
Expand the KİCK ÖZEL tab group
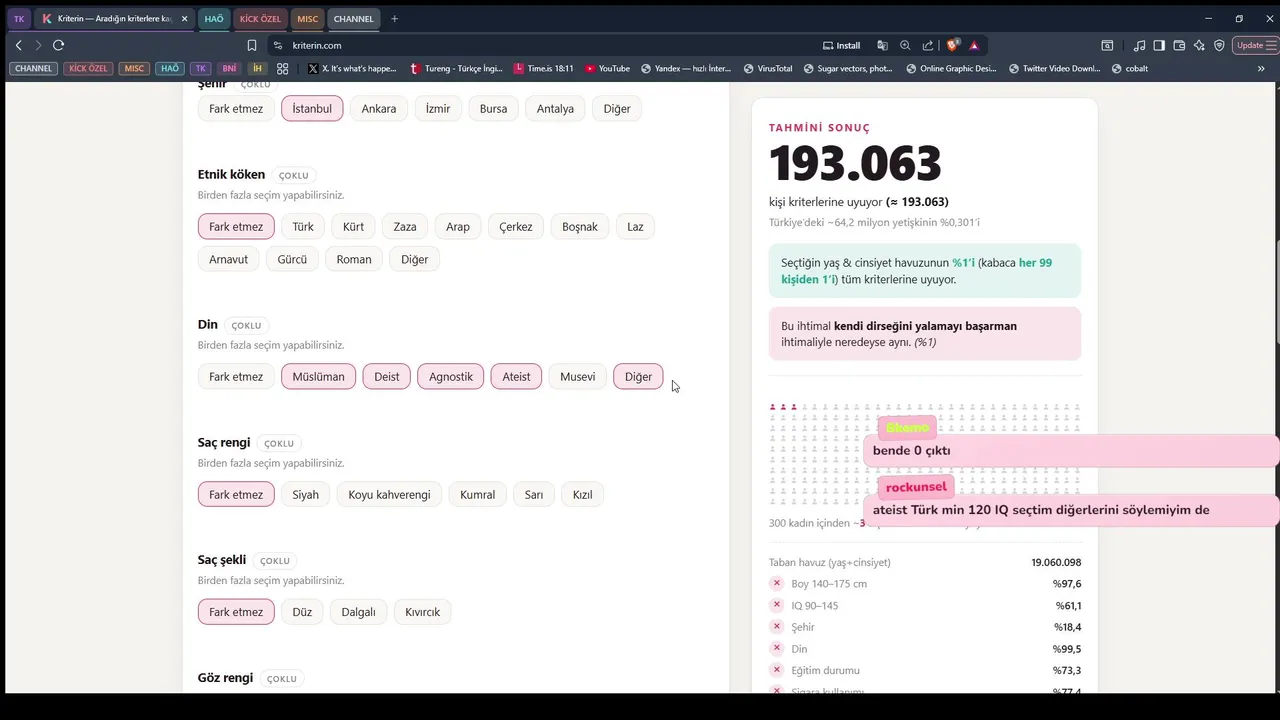click(x=261, y=18)
